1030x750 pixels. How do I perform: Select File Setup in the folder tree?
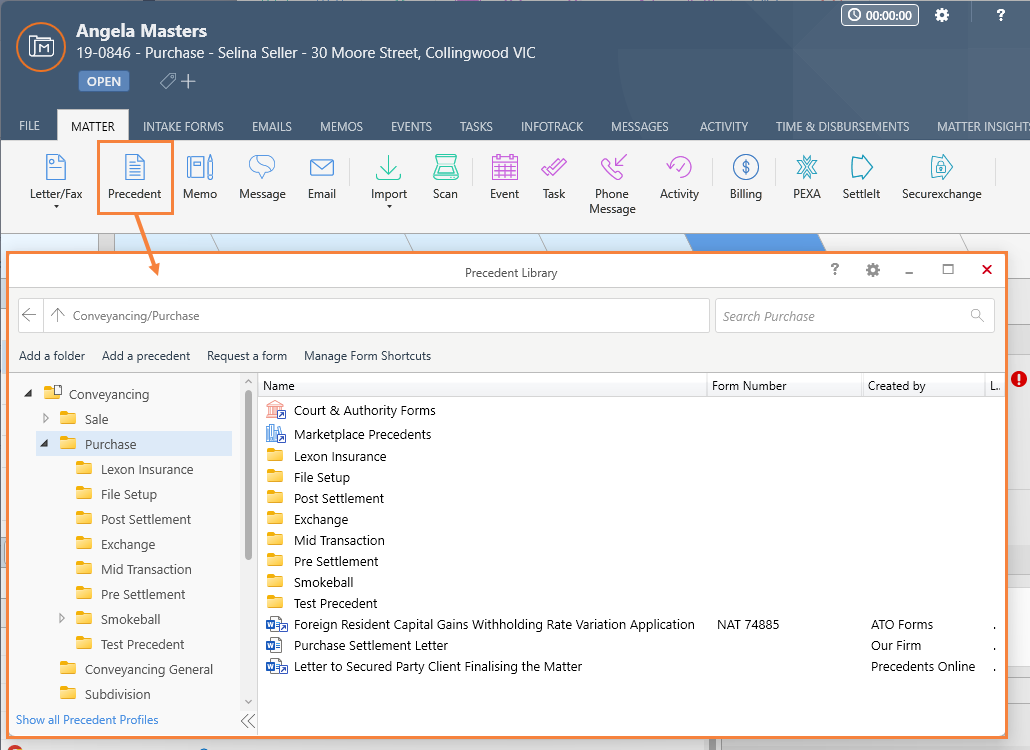[x=129, y=494]
